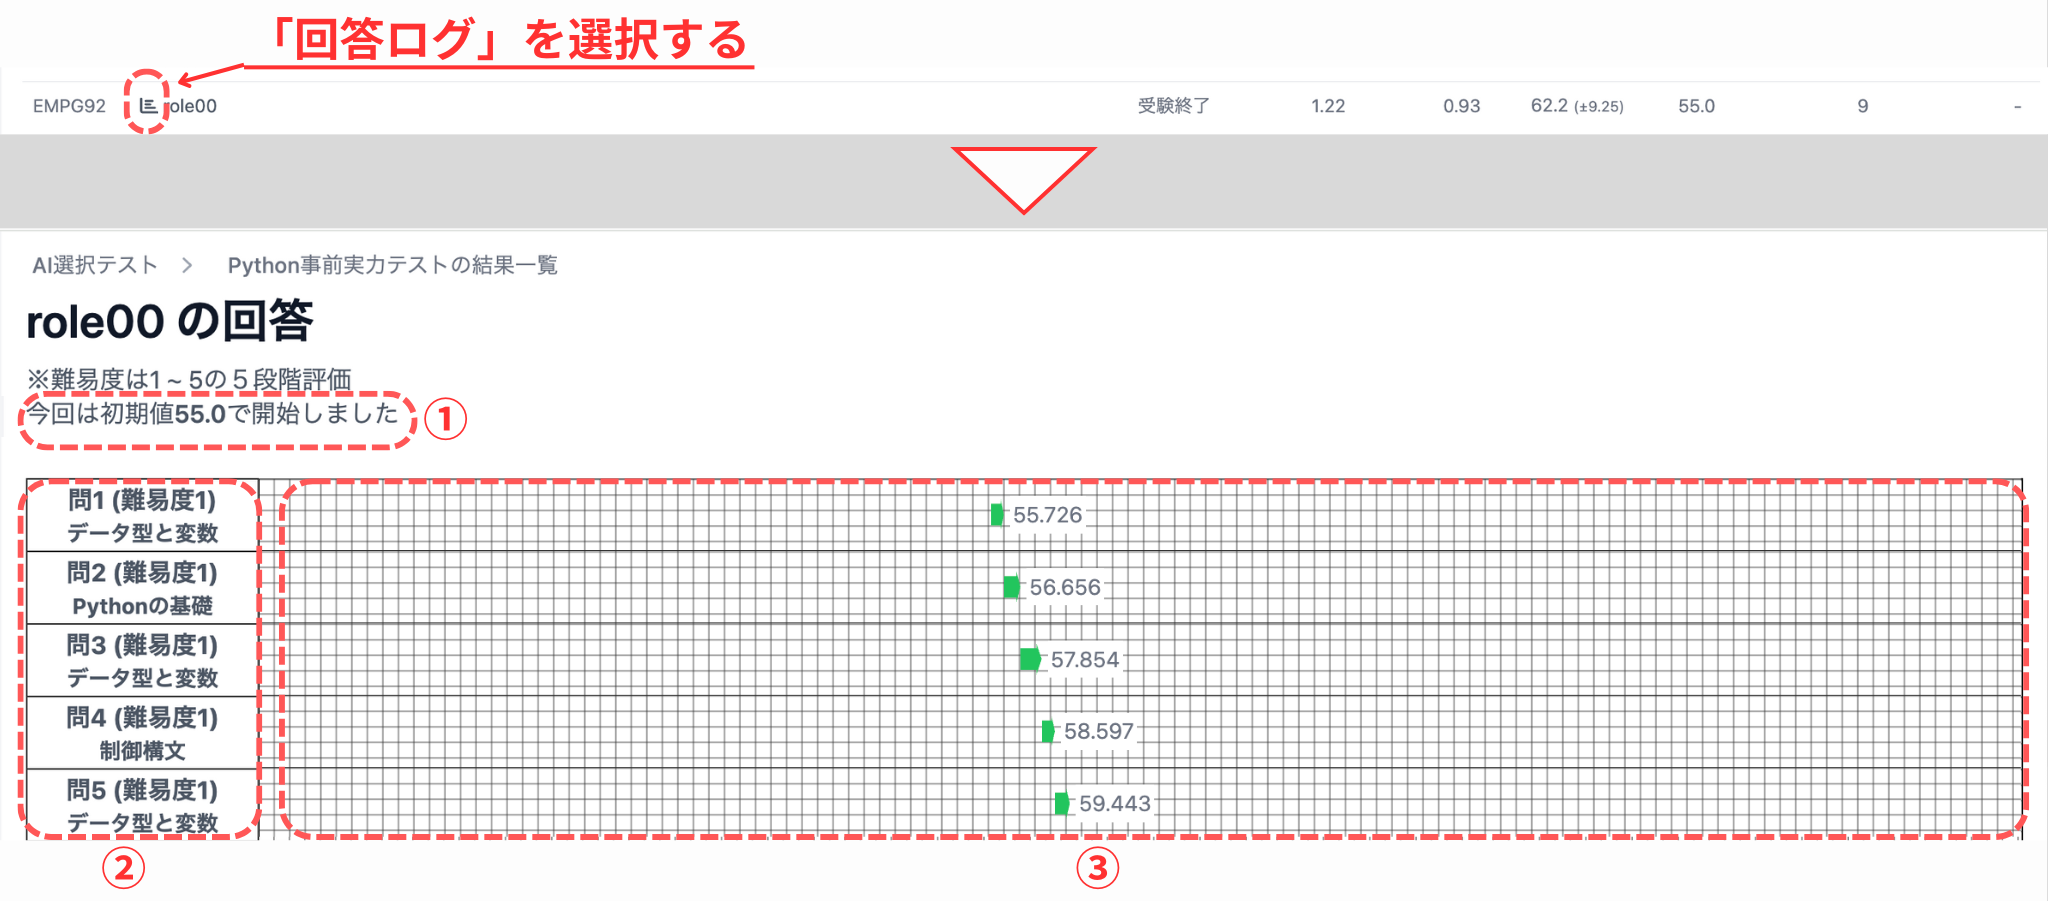Open the role00 user name link
Screen dimensions: 2048x901
pos(197,105)
